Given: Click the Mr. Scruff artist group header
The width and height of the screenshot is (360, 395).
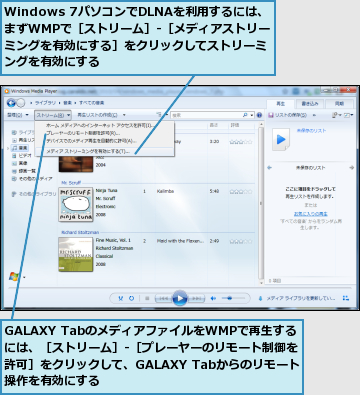Looking at the screenshot, I should [71, 183].
